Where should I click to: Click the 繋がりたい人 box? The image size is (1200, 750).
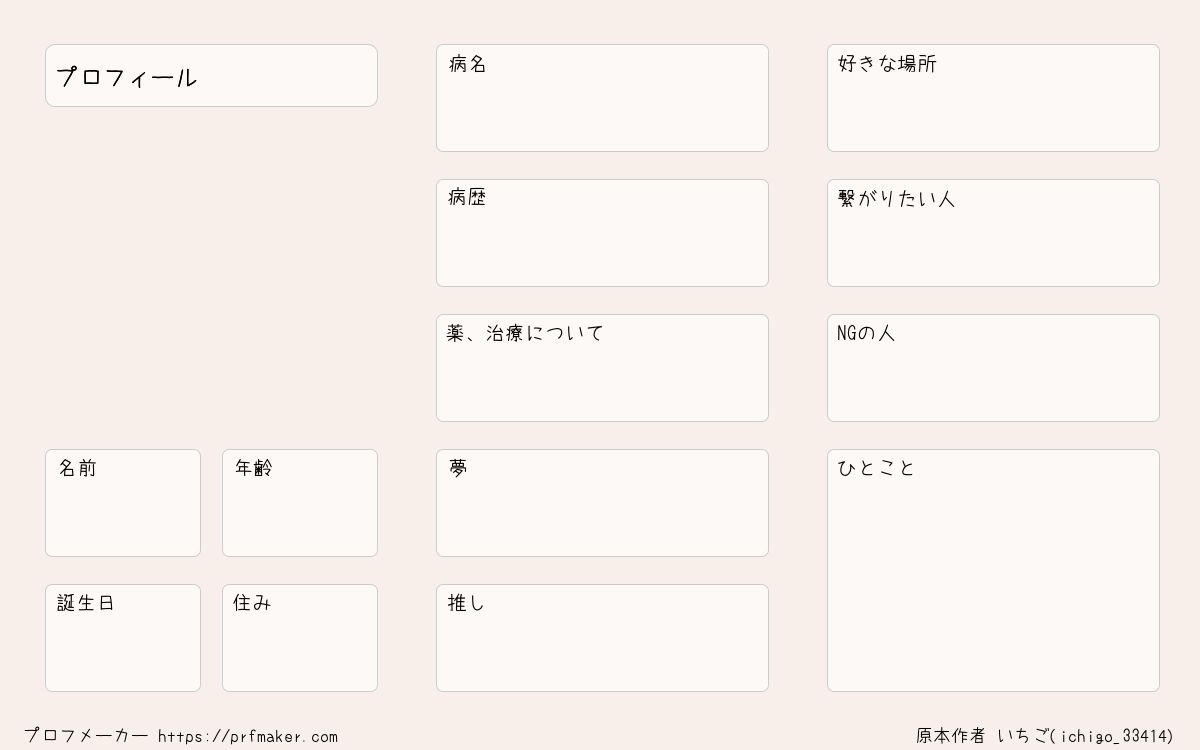point(993,233)
